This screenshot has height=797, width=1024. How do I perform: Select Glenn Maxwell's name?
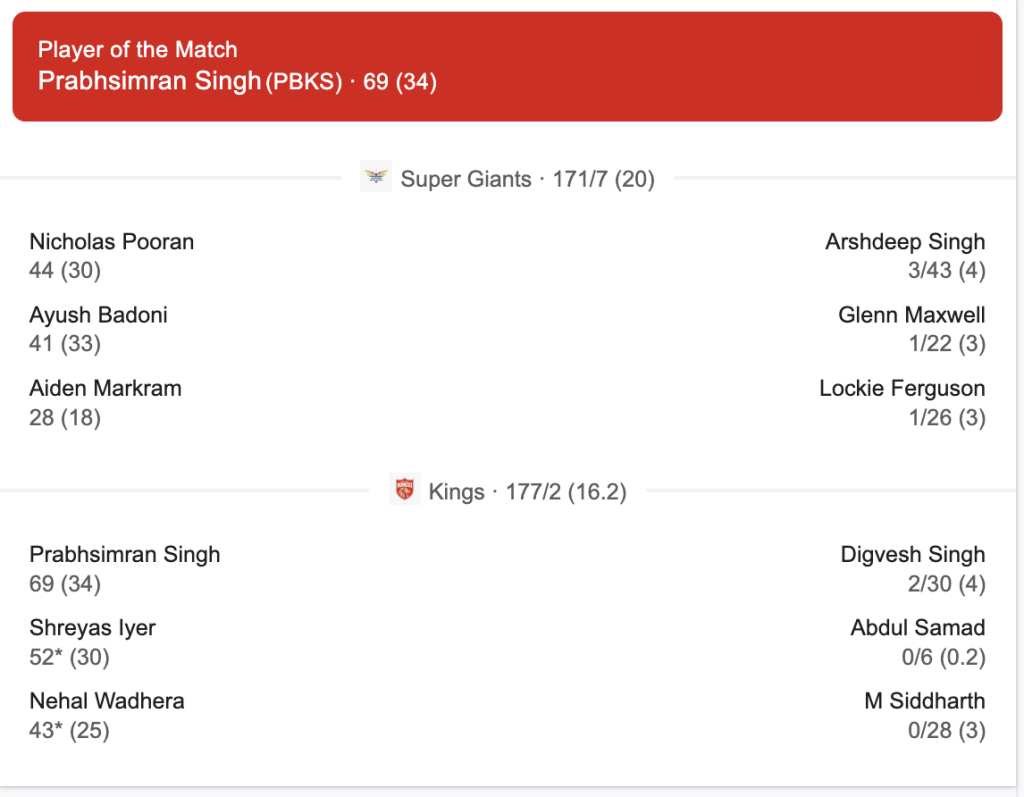(x=912, y=315)
